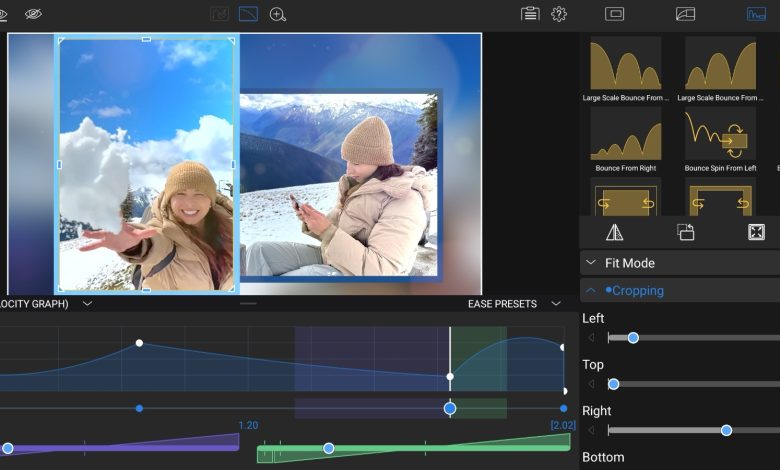This screenshot has width=780, height=470.
Task: Click the left edge crop handle
Action: 60,164
